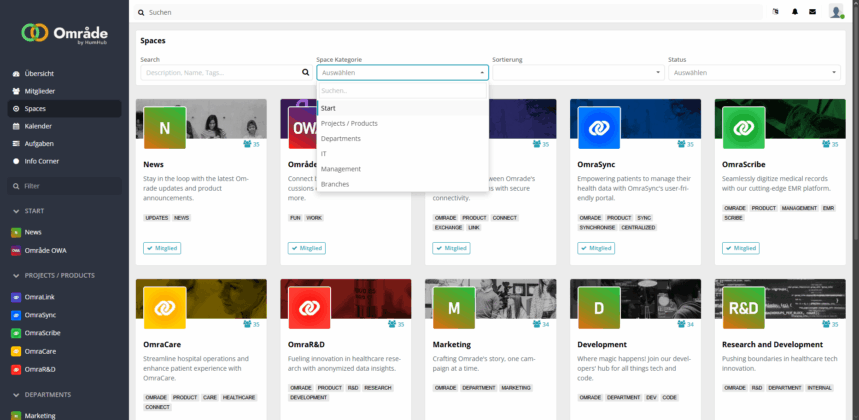The width and height of the screenshot is (859, 420).
Task: Open the user profile avatar menu
Action: [x=836, y=11]
